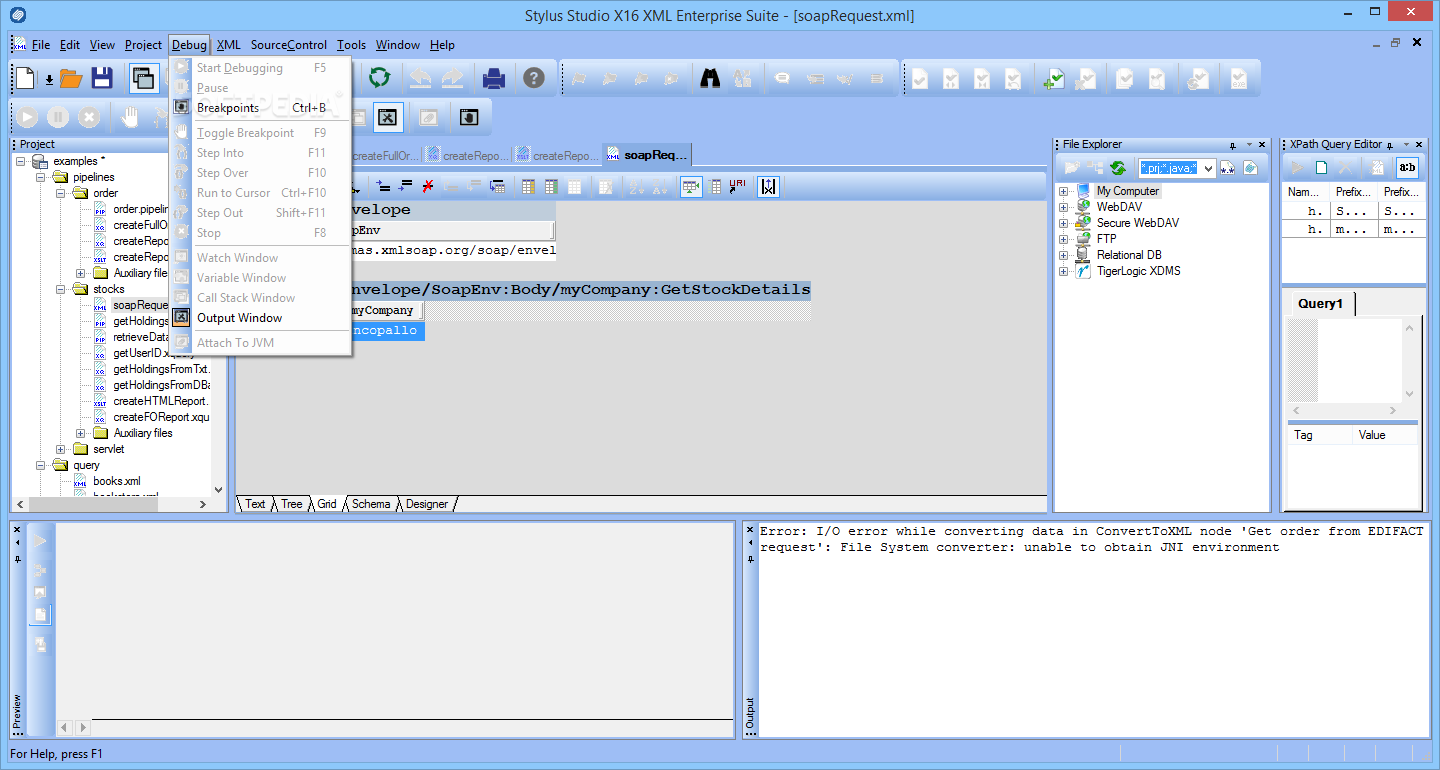
Task: Select Breakpoints in the Debug menu
Action: (260, 108)
